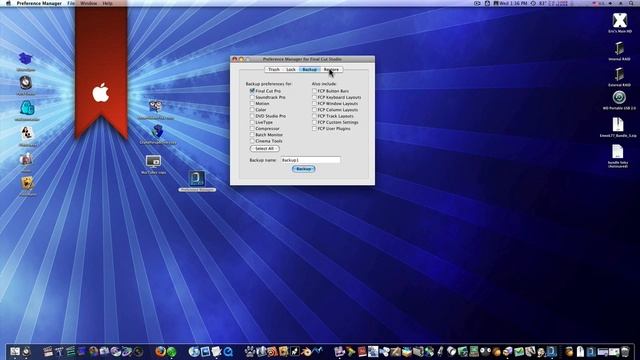Switch to the Restore tab
640x360 pixels.
point(331,69)
